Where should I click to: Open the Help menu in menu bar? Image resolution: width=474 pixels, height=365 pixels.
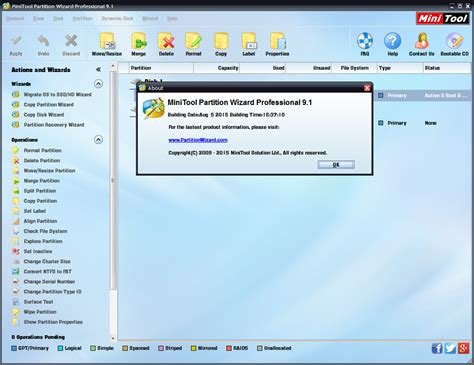pyautogui.click(x=172, y=19)
